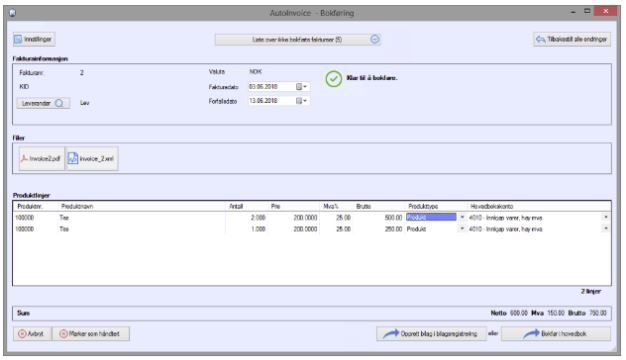
Task: Click the Mva % column header
Action: 331,206
